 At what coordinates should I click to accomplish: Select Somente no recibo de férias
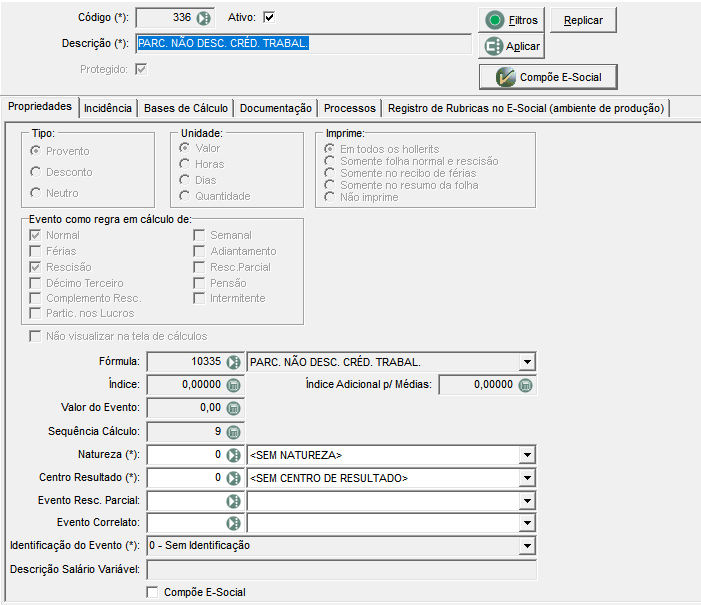pyautogui.click(x=329, y=173)
